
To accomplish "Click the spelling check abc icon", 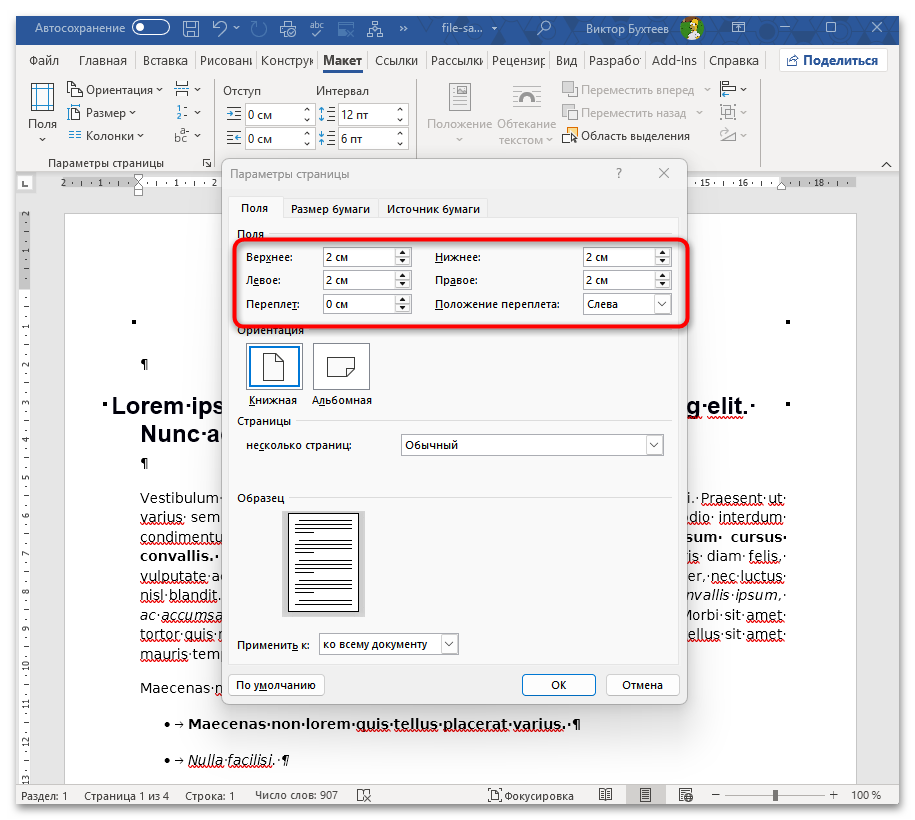I will (x=317, y=28).
